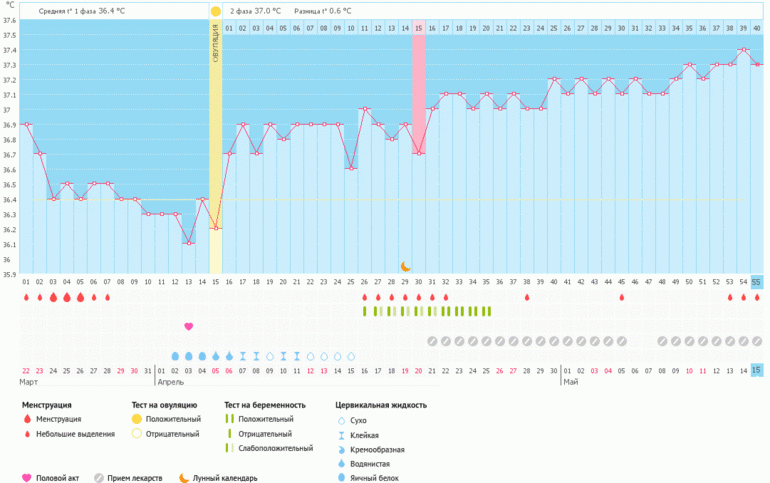This screenshot has height=483, width=770.
Task: Click medication icon on cycle day 48
Action: (x=662, y=341)
